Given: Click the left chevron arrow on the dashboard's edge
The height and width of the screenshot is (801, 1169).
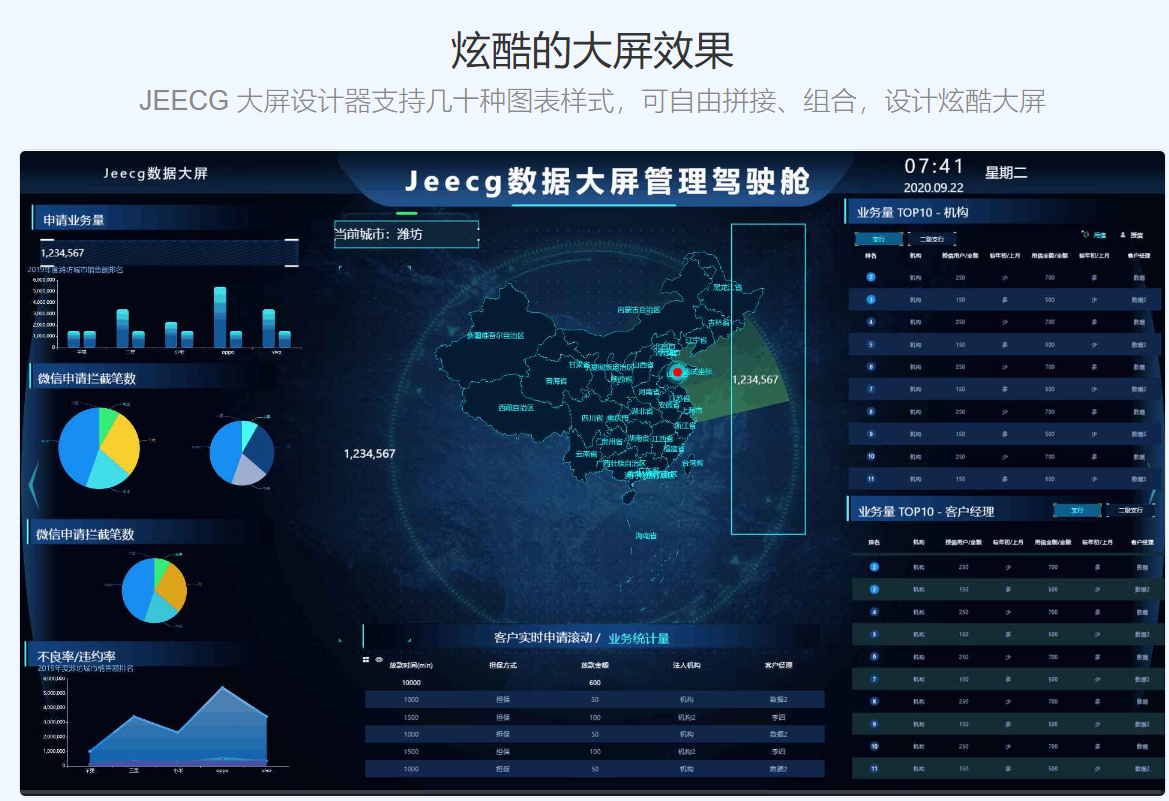Looking at the screenshot, I should (33, 485).
